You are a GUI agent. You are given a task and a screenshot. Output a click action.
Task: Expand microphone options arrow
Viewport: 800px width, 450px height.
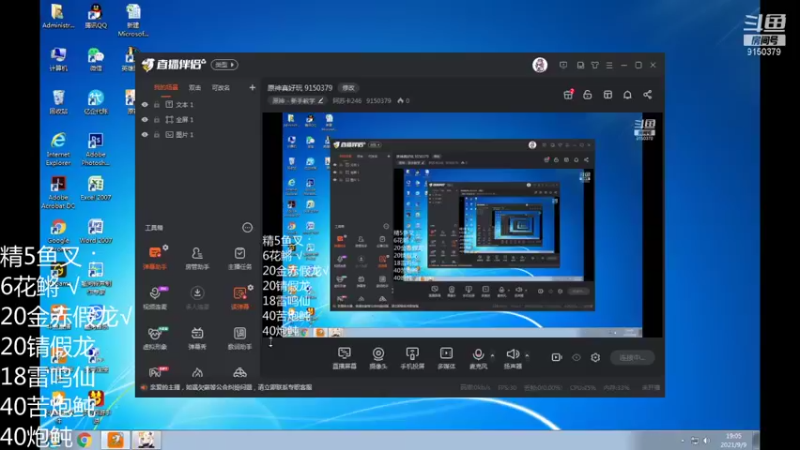492,355
